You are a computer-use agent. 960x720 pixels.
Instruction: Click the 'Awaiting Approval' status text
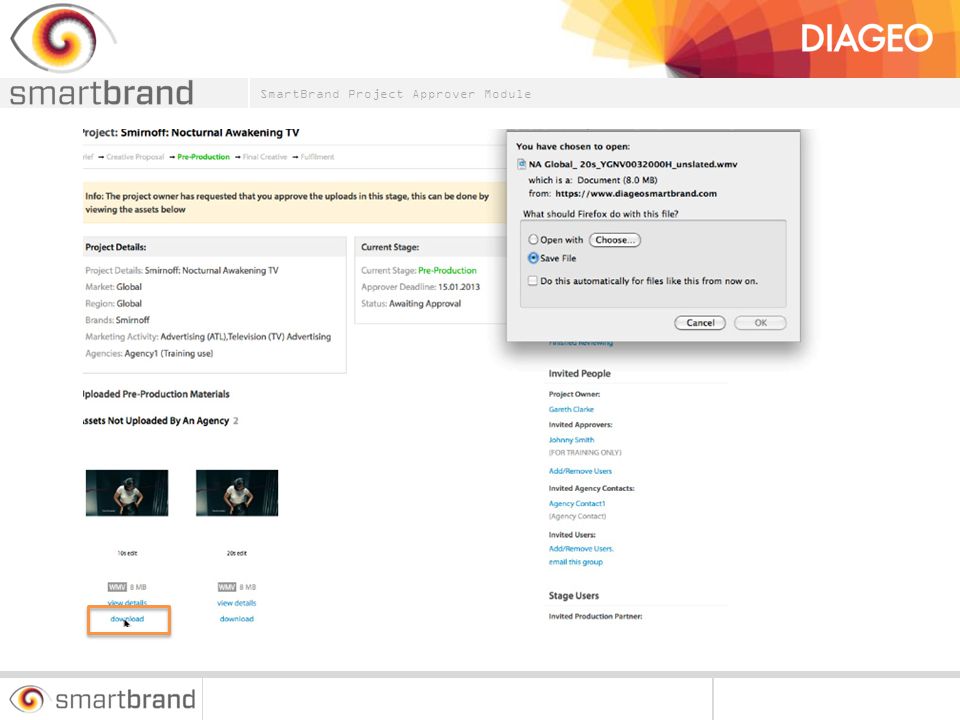pyautogui.click(x=425, y=304)
